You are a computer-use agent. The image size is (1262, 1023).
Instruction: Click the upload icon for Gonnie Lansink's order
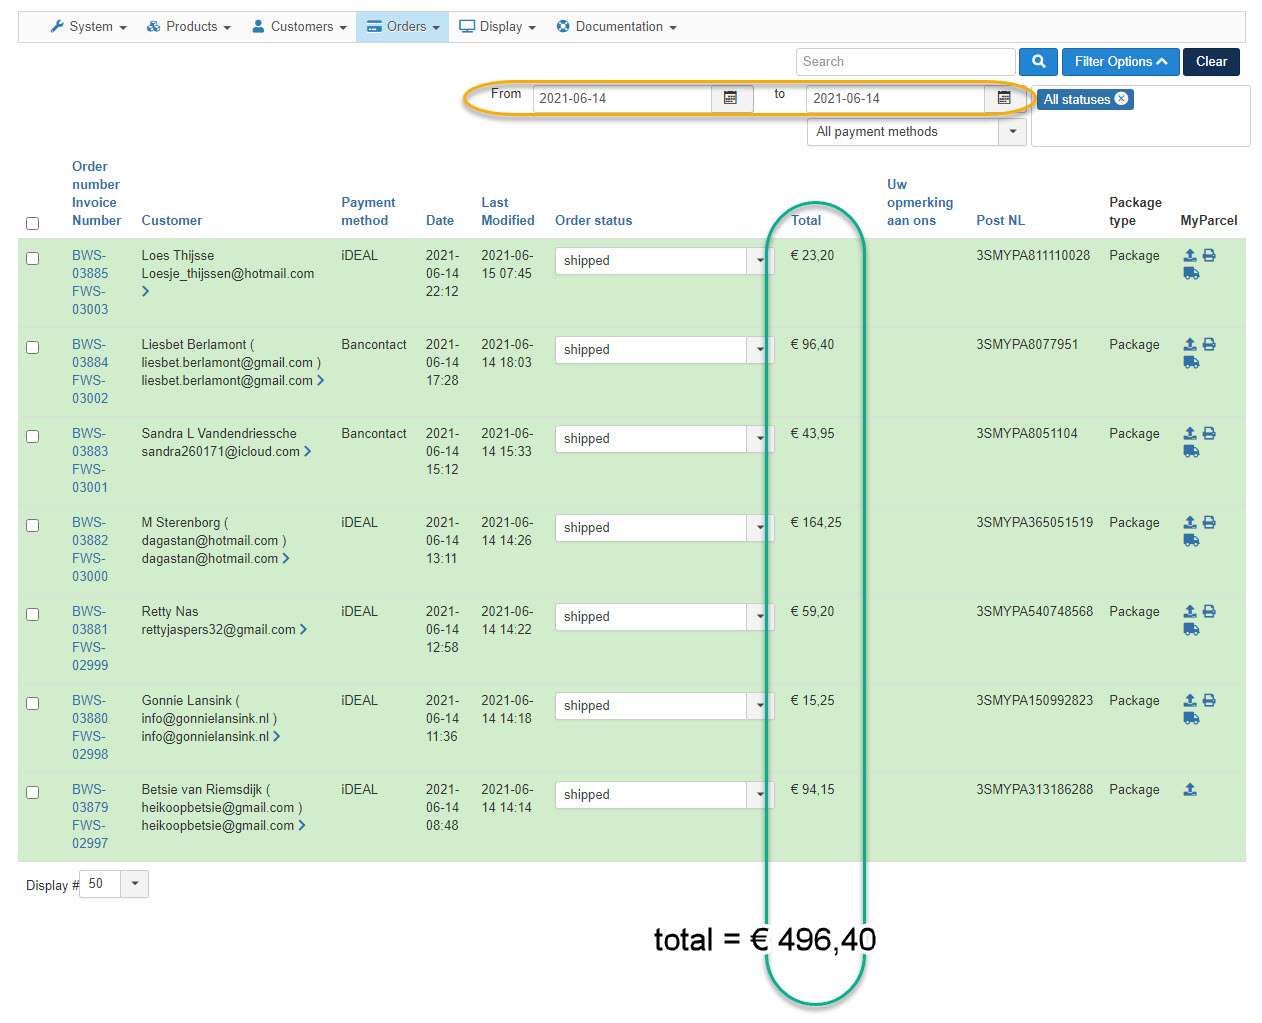[1190, 700]
